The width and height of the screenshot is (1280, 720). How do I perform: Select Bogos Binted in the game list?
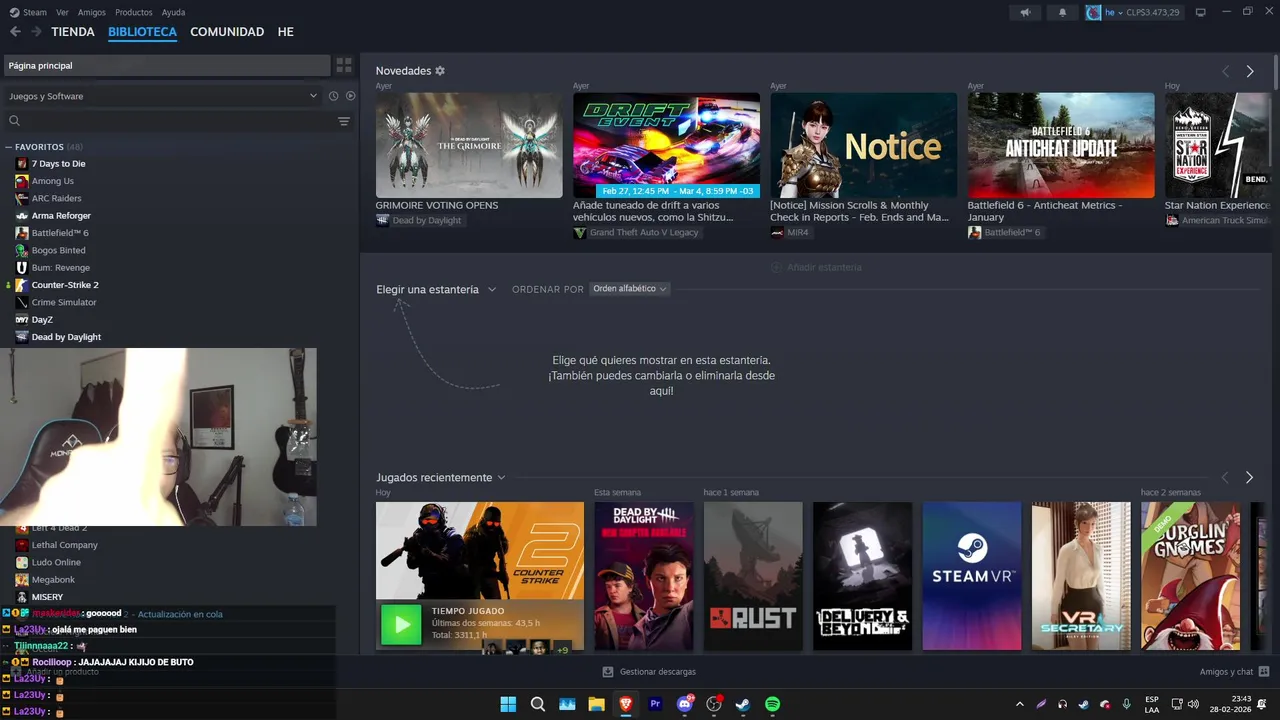pos(58,250)
